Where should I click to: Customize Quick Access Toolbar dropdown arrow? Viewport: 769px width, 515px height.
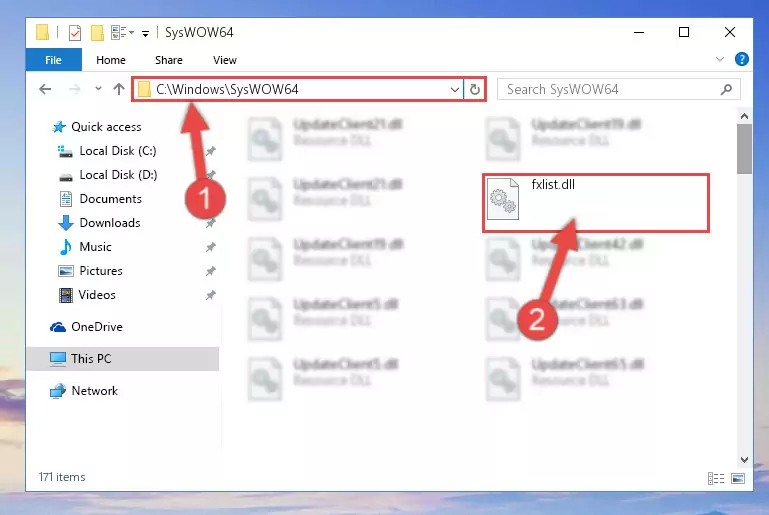[x=145, y=34]
